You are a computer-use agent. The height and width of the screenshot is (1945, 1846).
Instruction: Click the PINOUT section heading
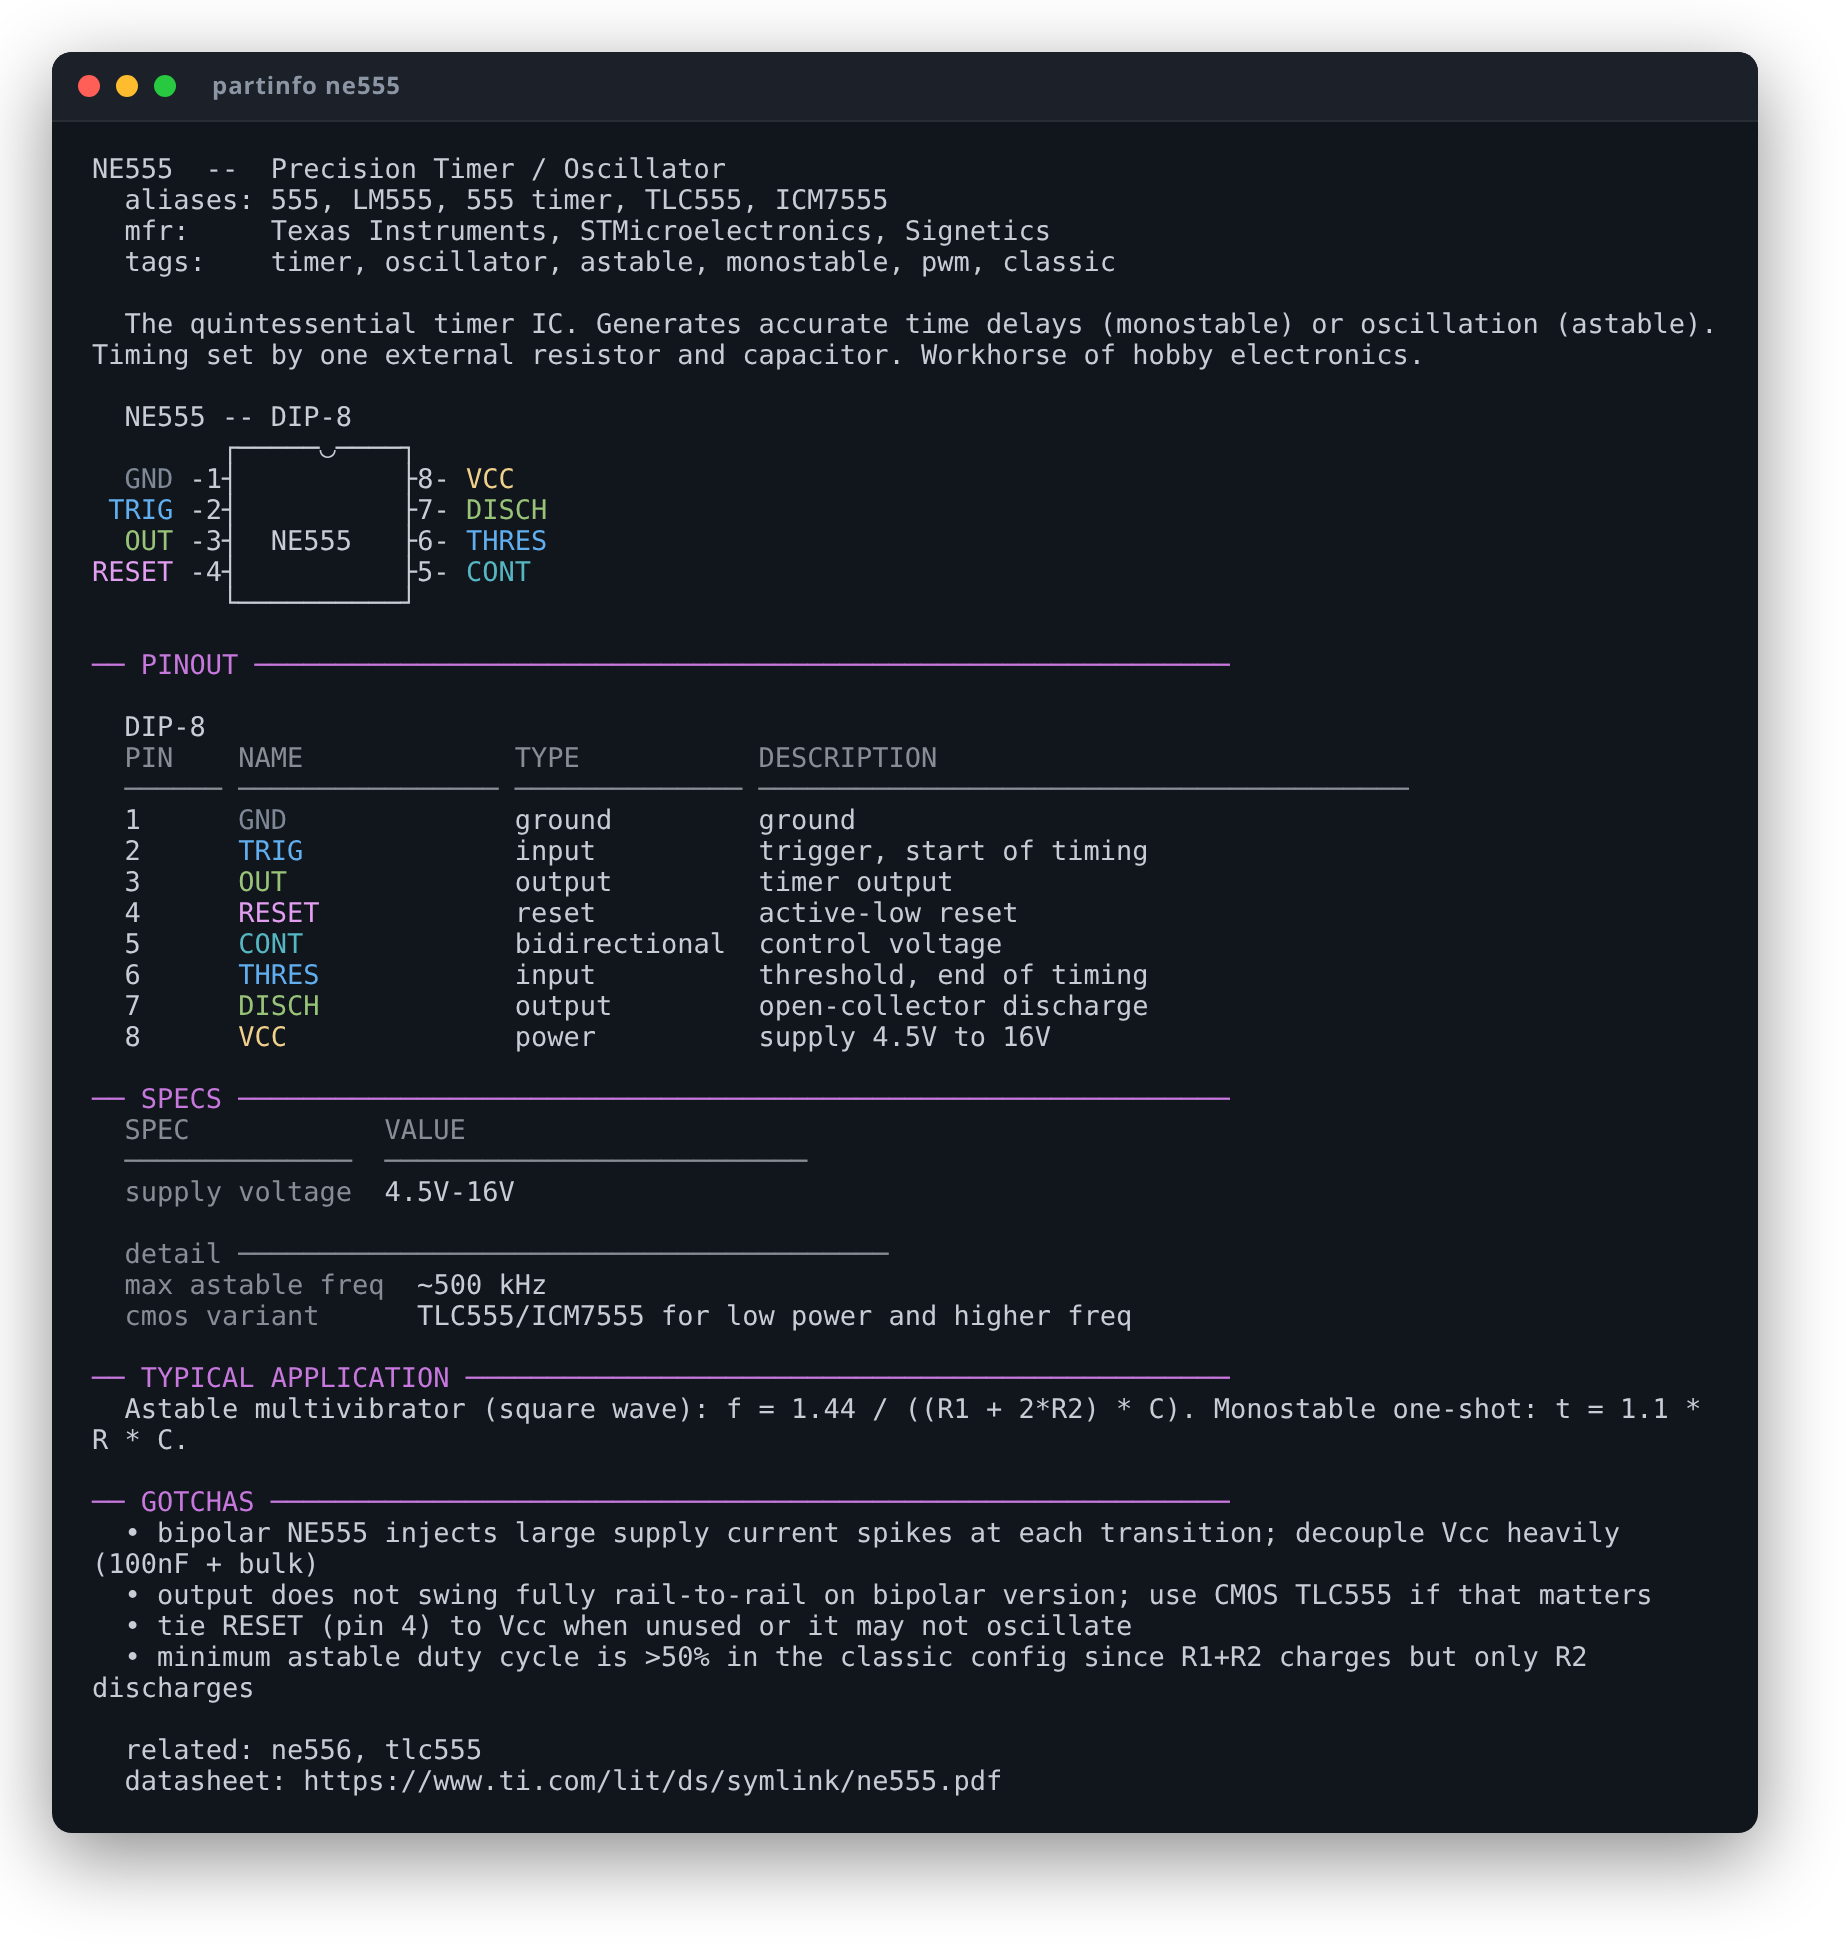(189, 665)
